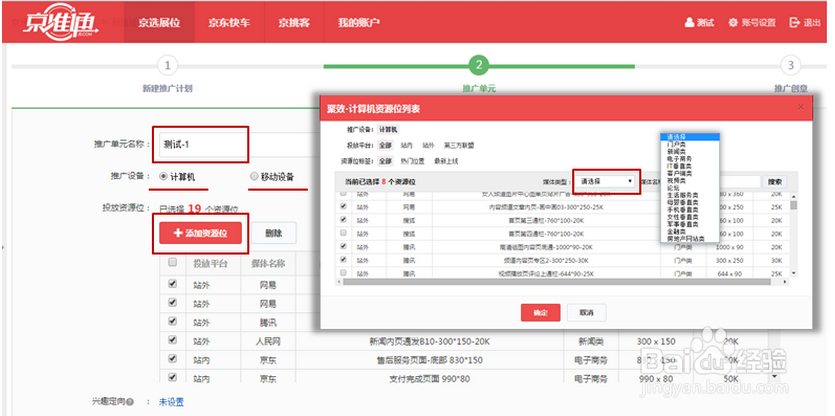This screenshot has height=416, width=835.
Task: Open the 测试 user profile icon
Action: click(x=689, y=22)
